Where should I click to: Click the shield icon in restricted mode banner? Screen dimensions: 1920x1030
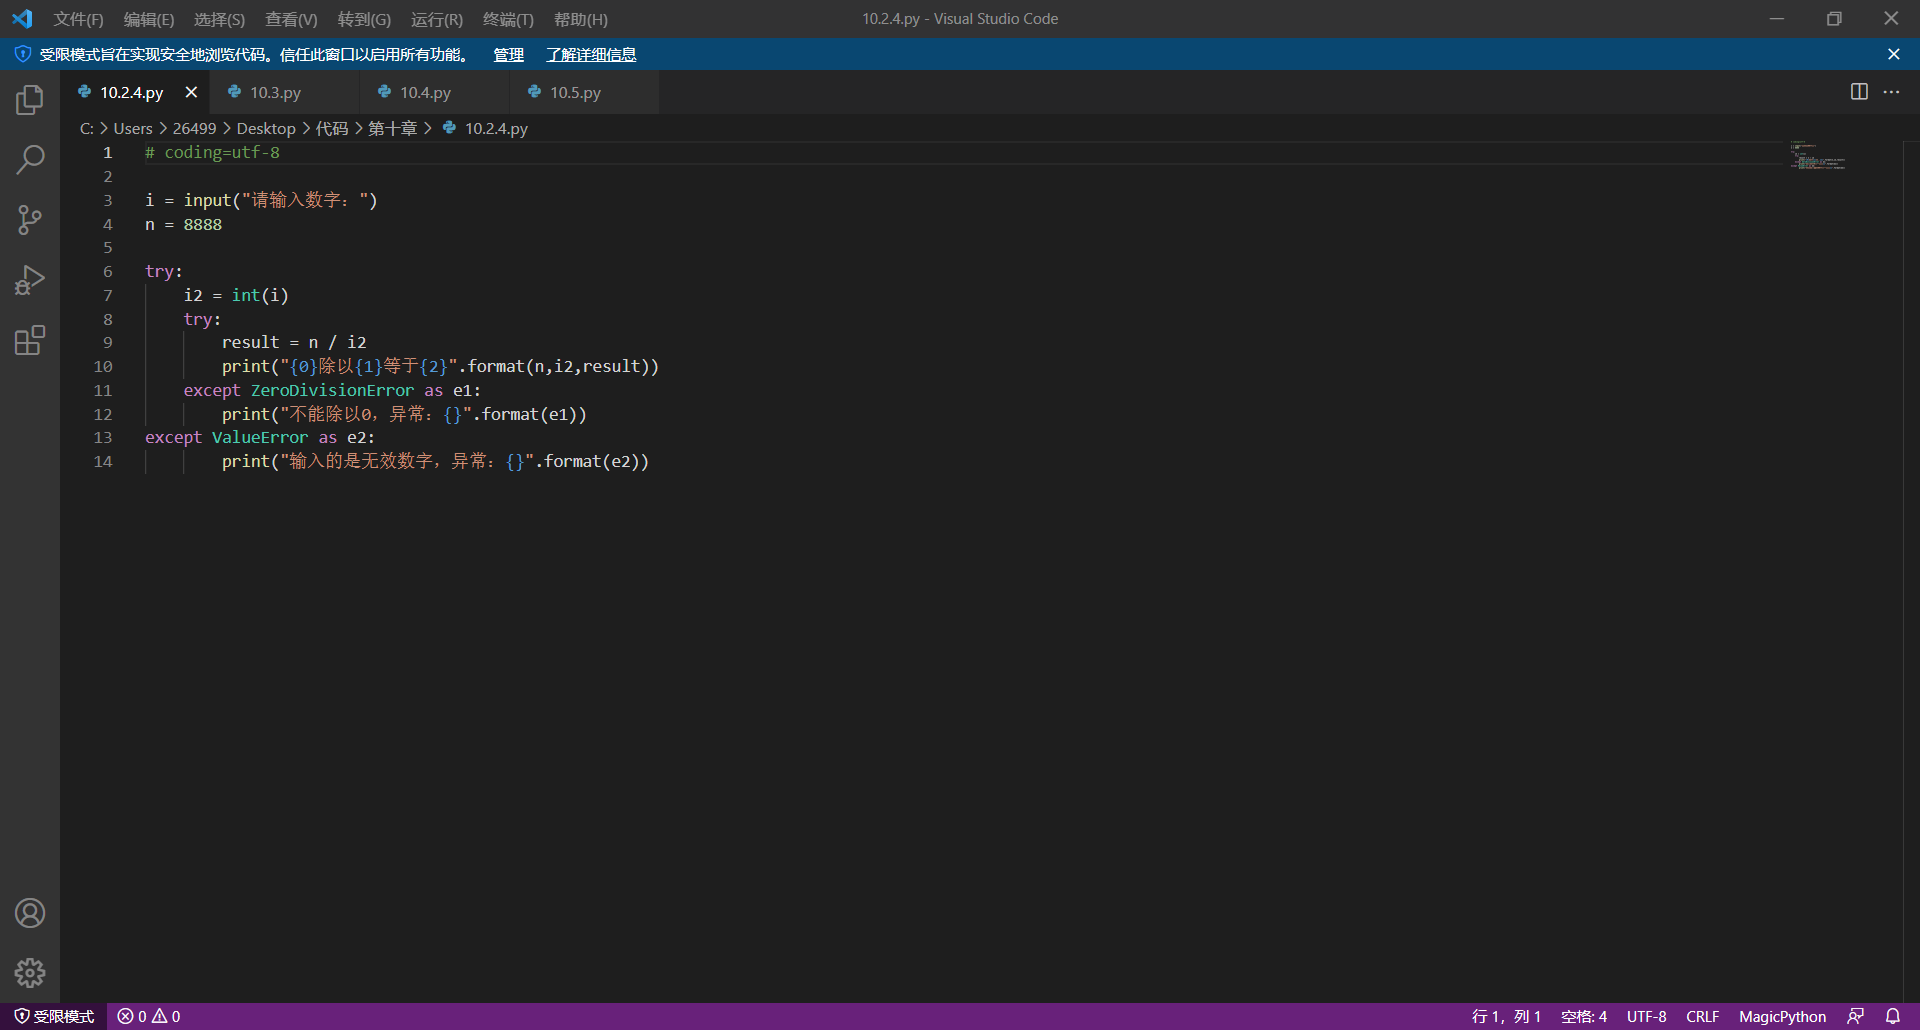22,54
